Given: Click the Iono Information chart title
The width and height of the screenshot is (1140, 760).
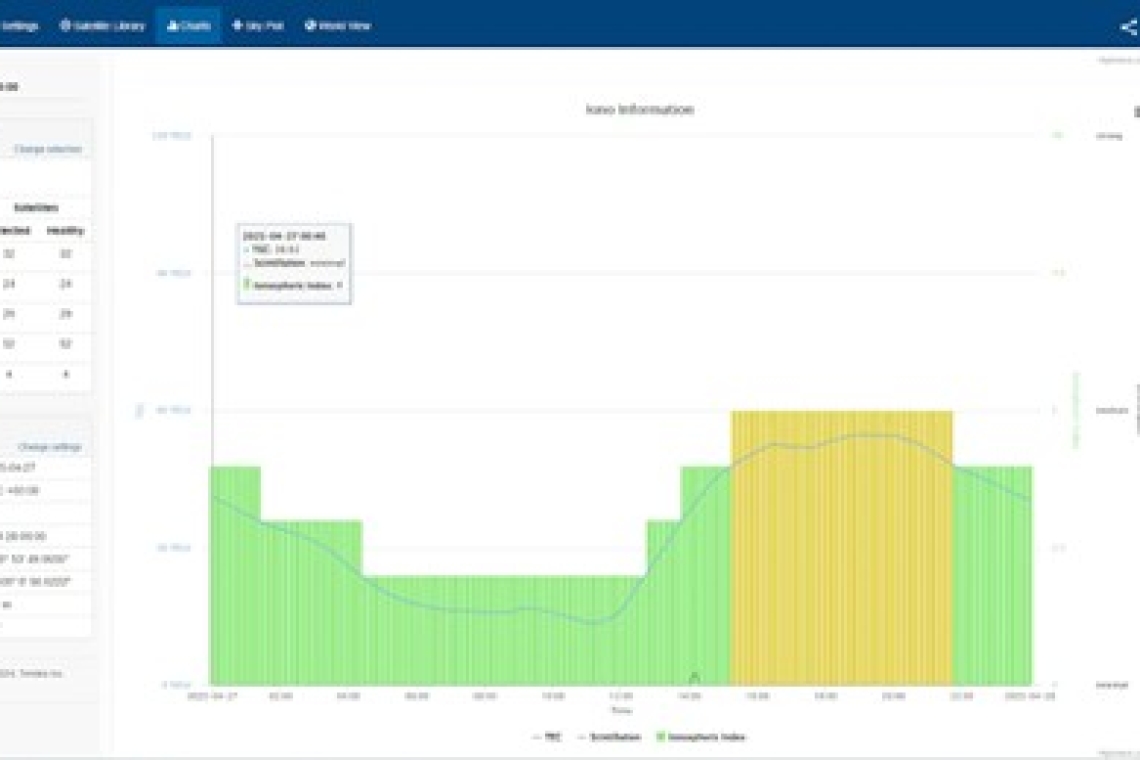Looking at the screenshot, I should 639,110.
